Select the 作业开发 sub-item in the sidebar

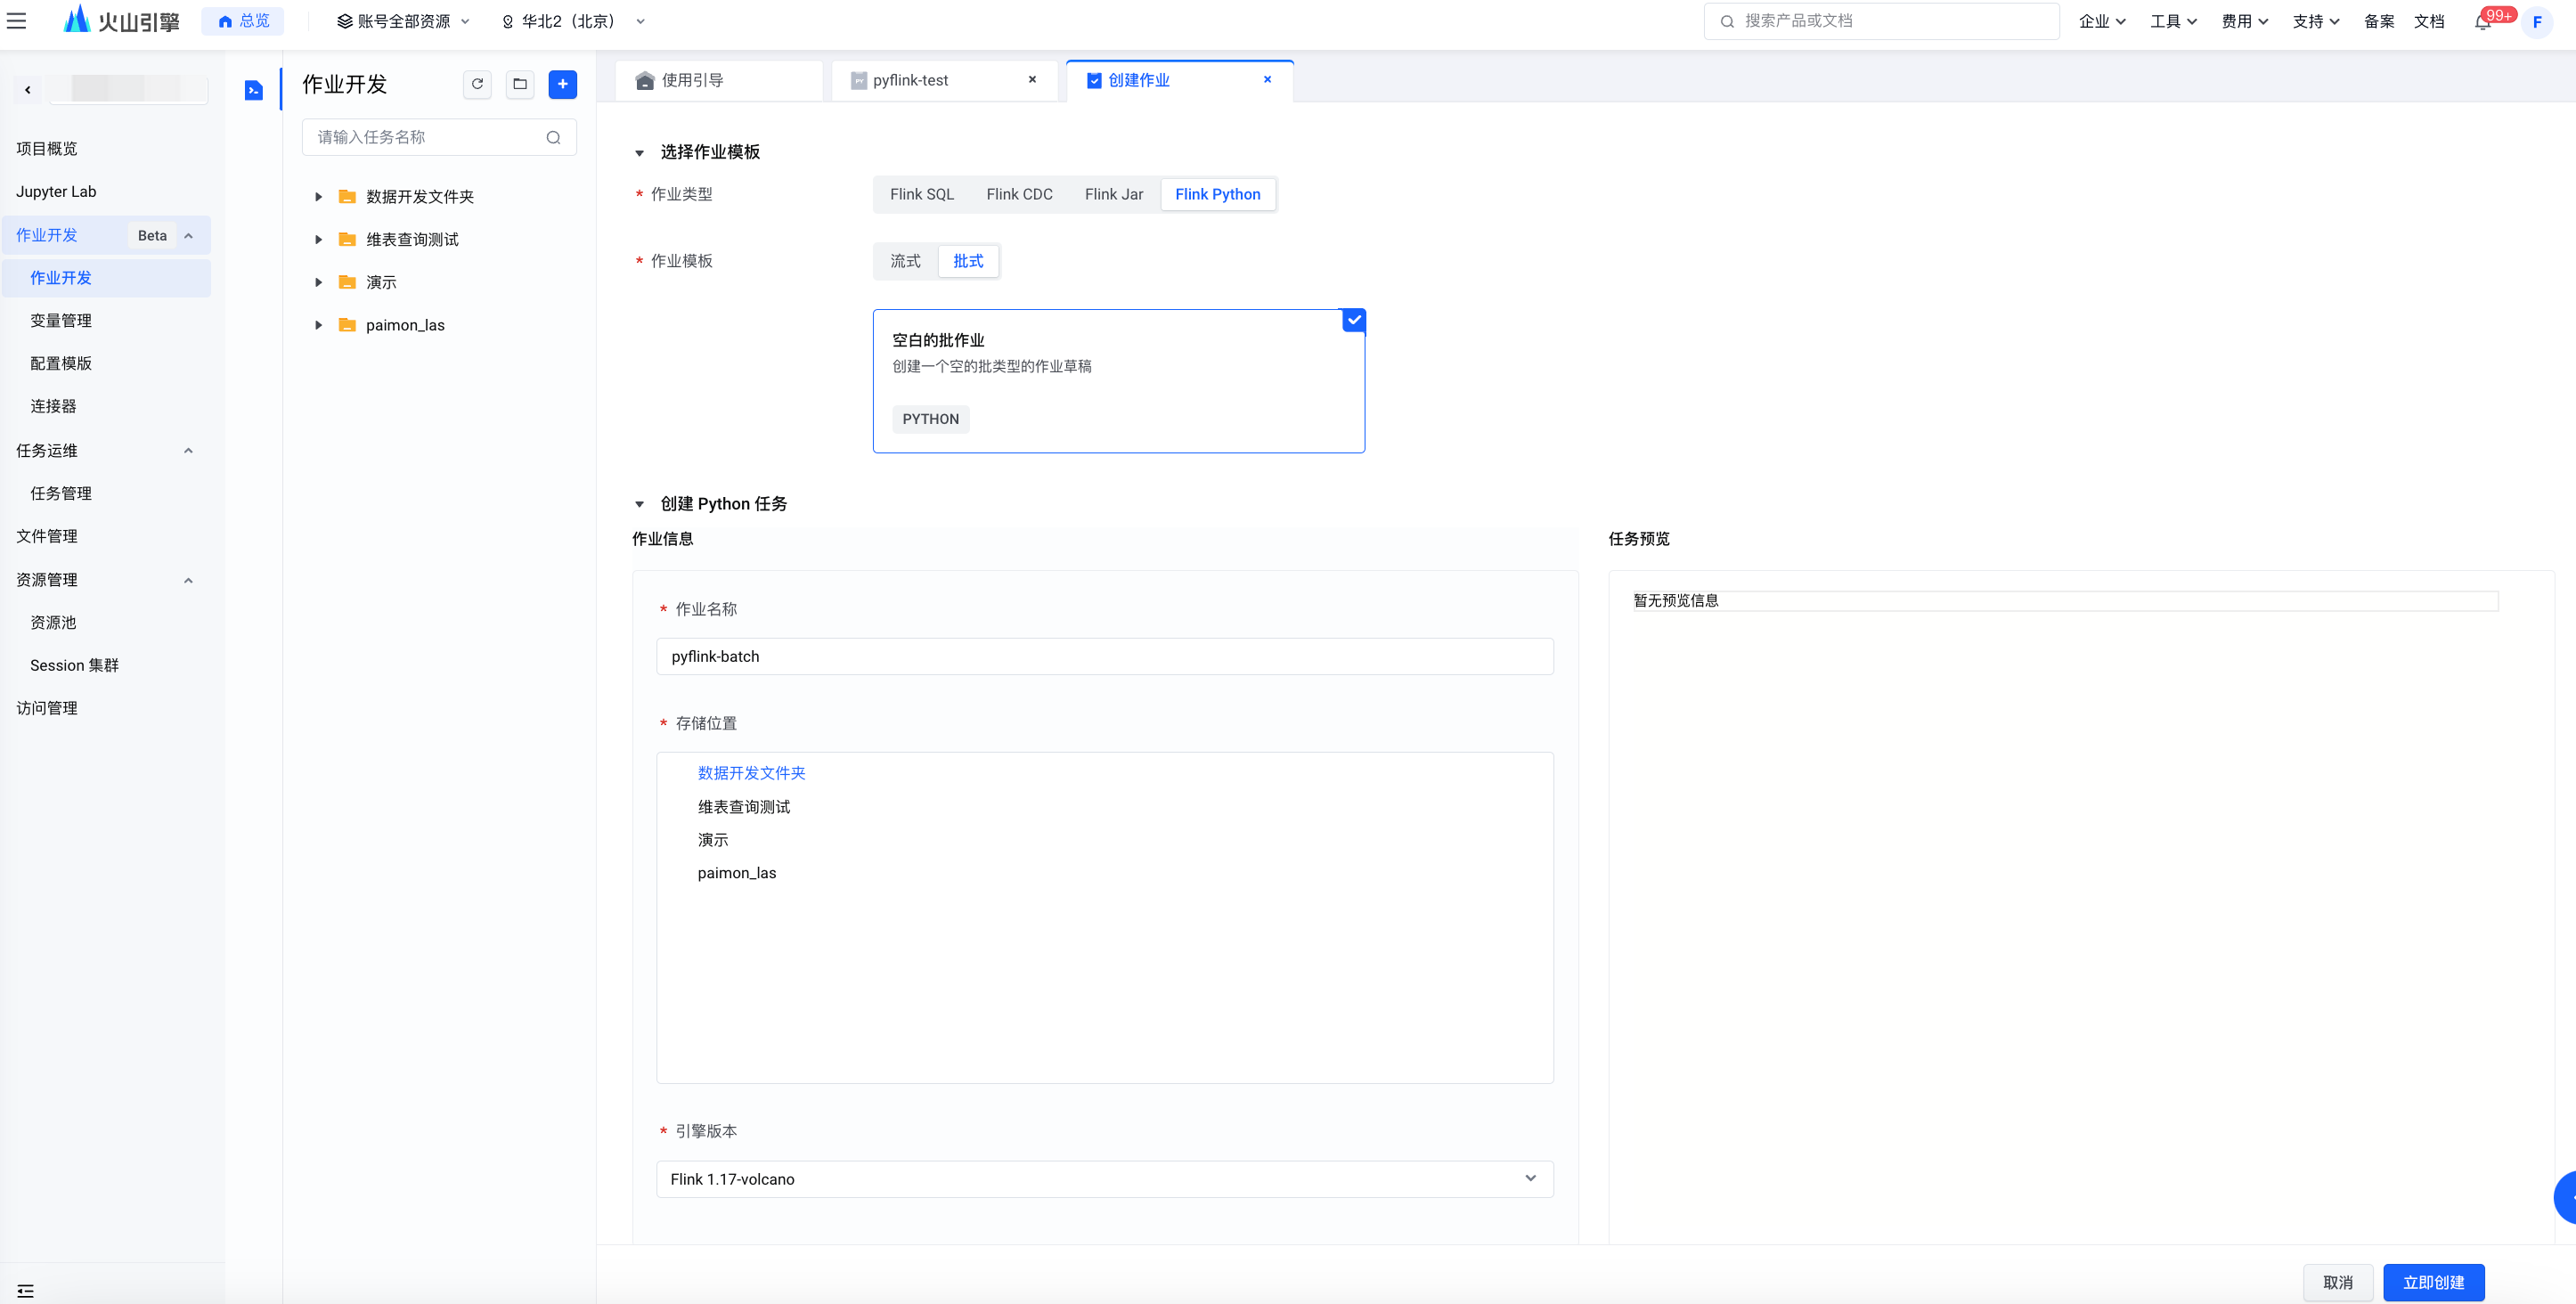coord(106,278)
